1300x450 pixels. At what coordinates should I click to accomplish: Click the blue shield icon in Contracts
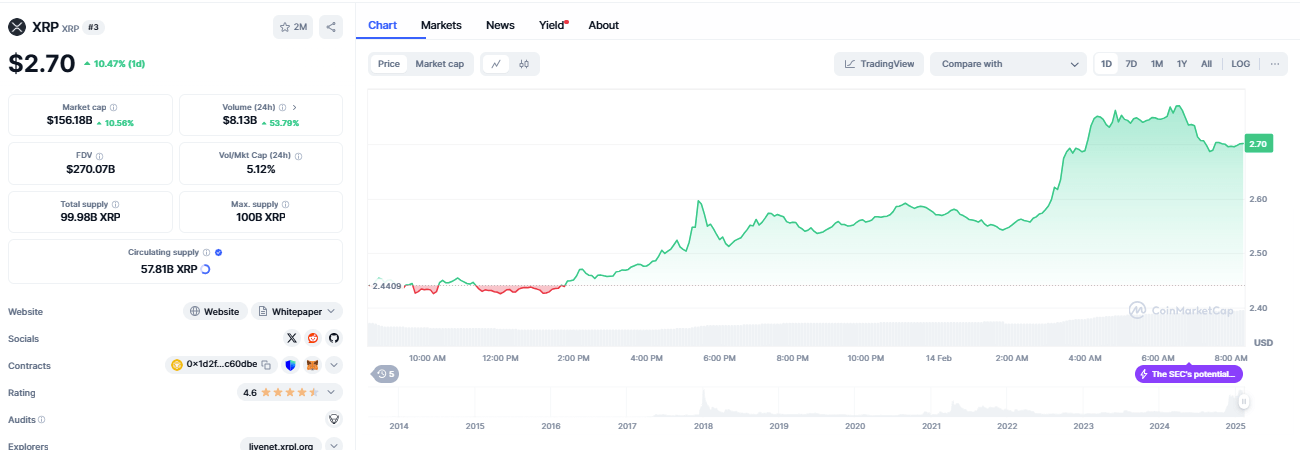pyautogui.click(x=291, y=366)
